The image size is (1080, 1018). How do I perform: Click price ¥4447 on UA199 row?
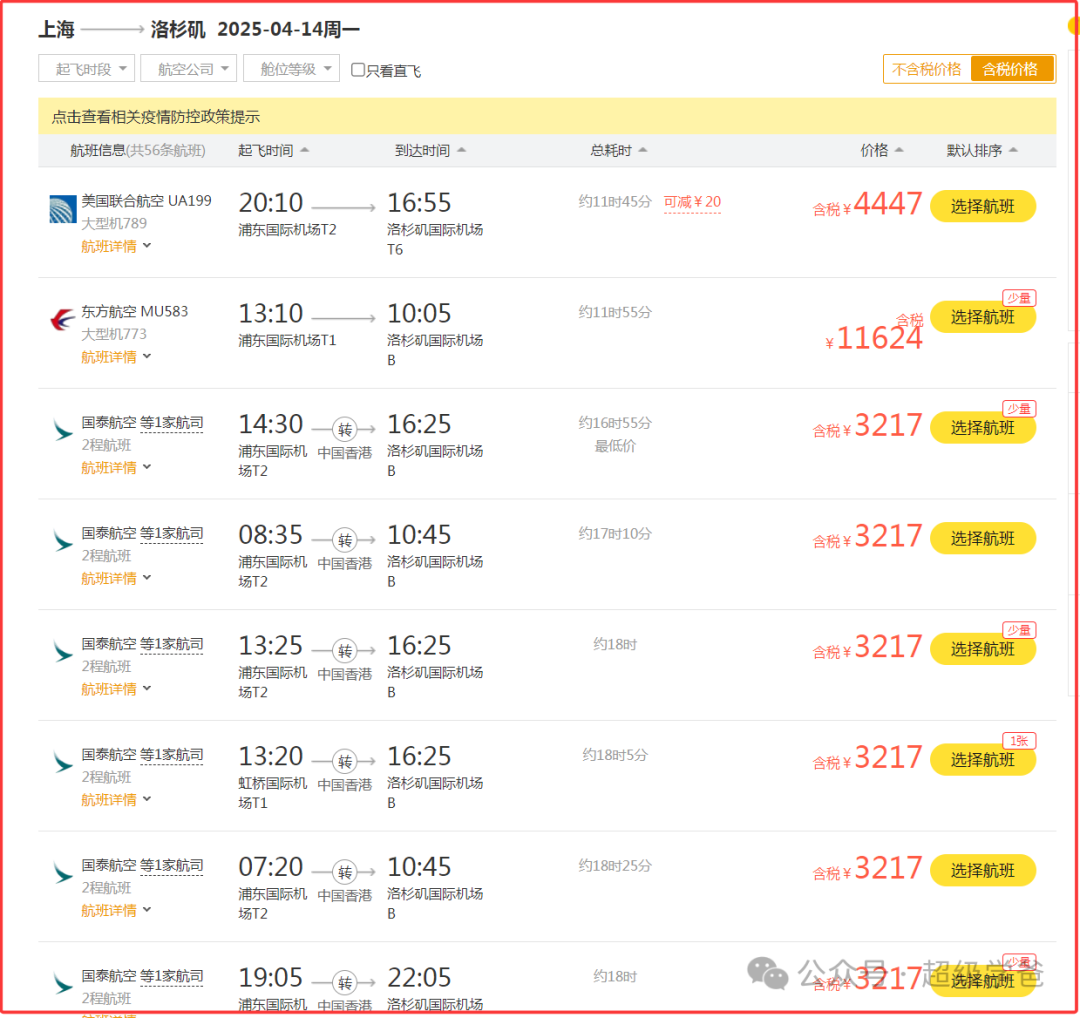click(x=868, y=205)
